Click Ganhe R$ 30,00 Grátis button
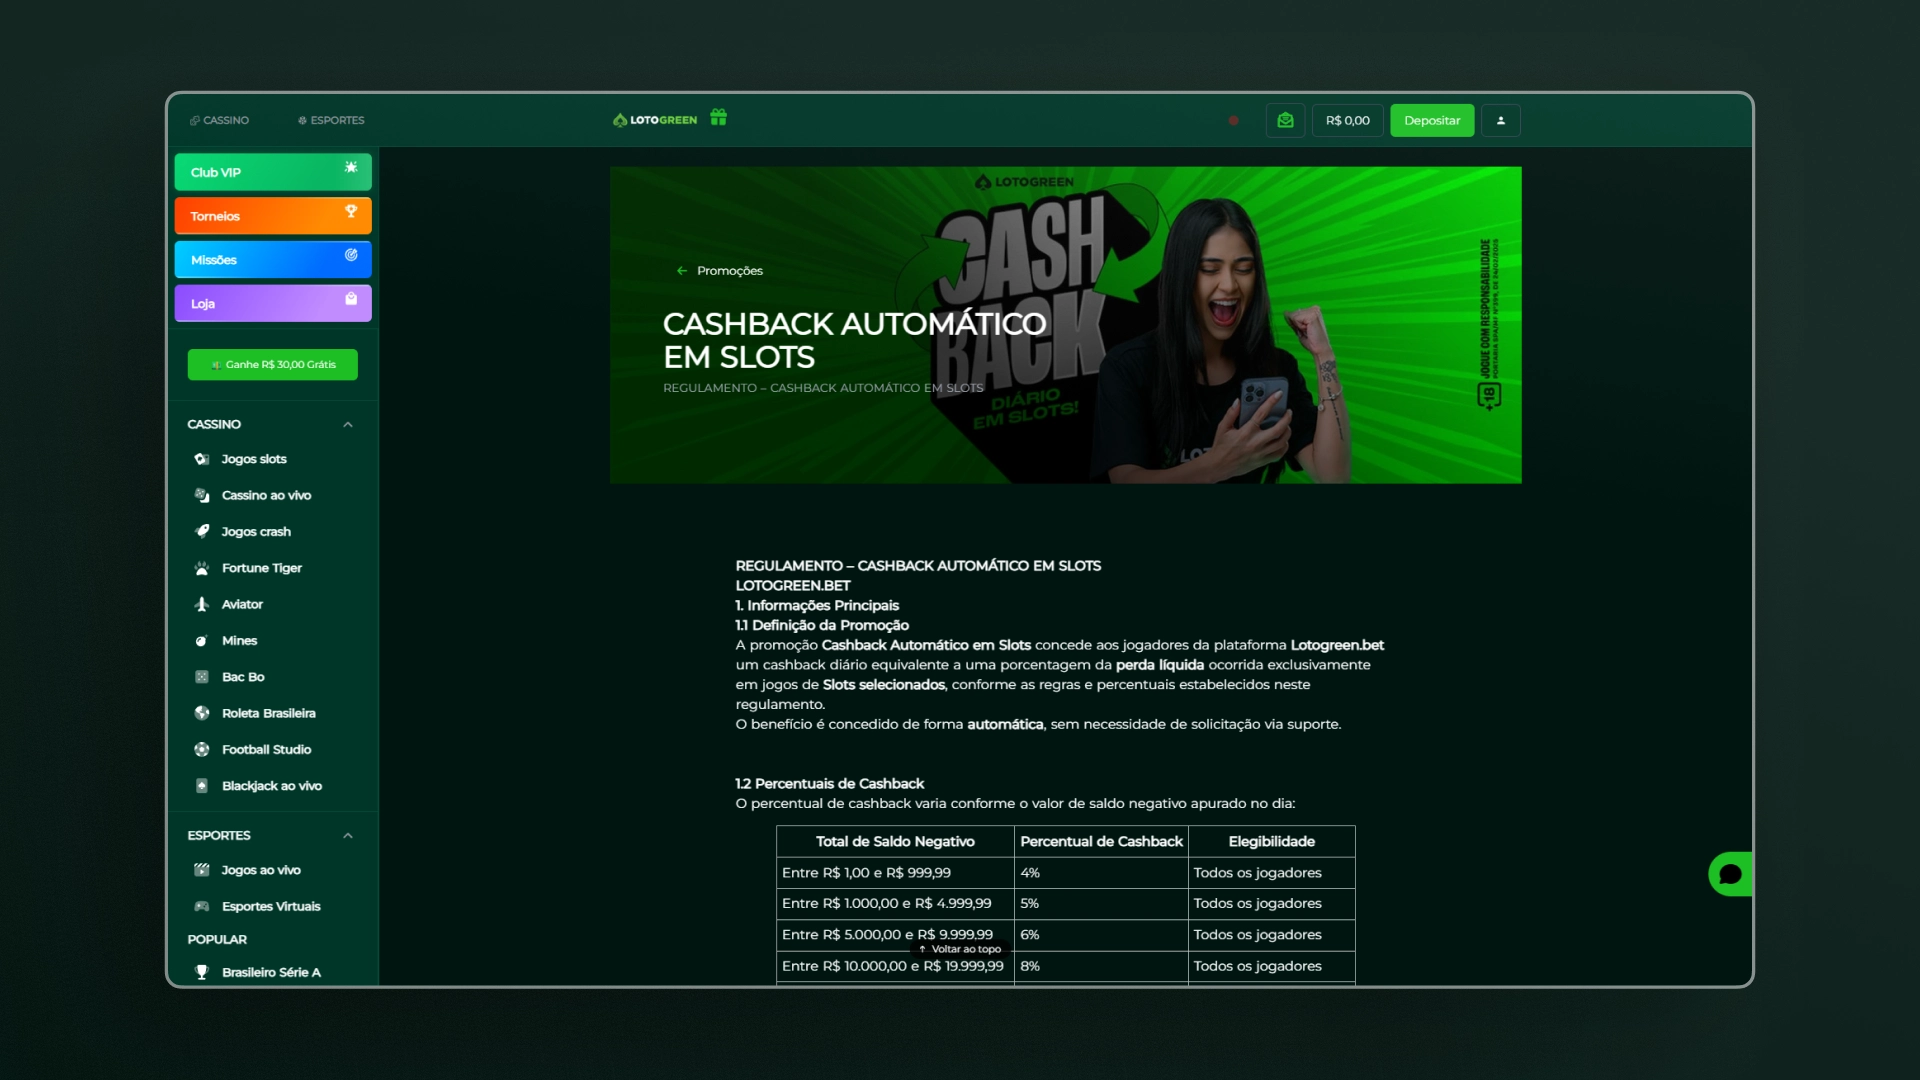 pos(273,365)
